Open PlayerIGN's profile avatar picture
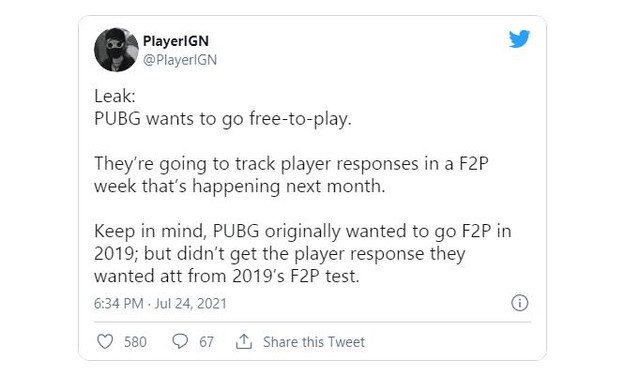 [116, 50]
